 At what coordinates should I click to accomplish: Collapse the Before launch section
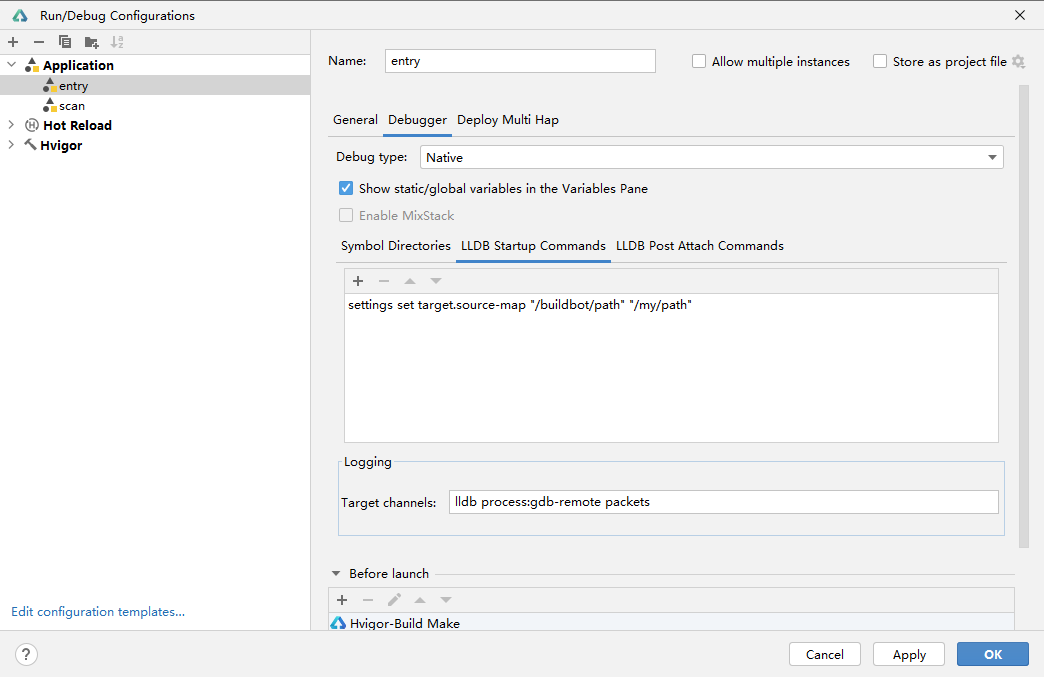(336, 574)
